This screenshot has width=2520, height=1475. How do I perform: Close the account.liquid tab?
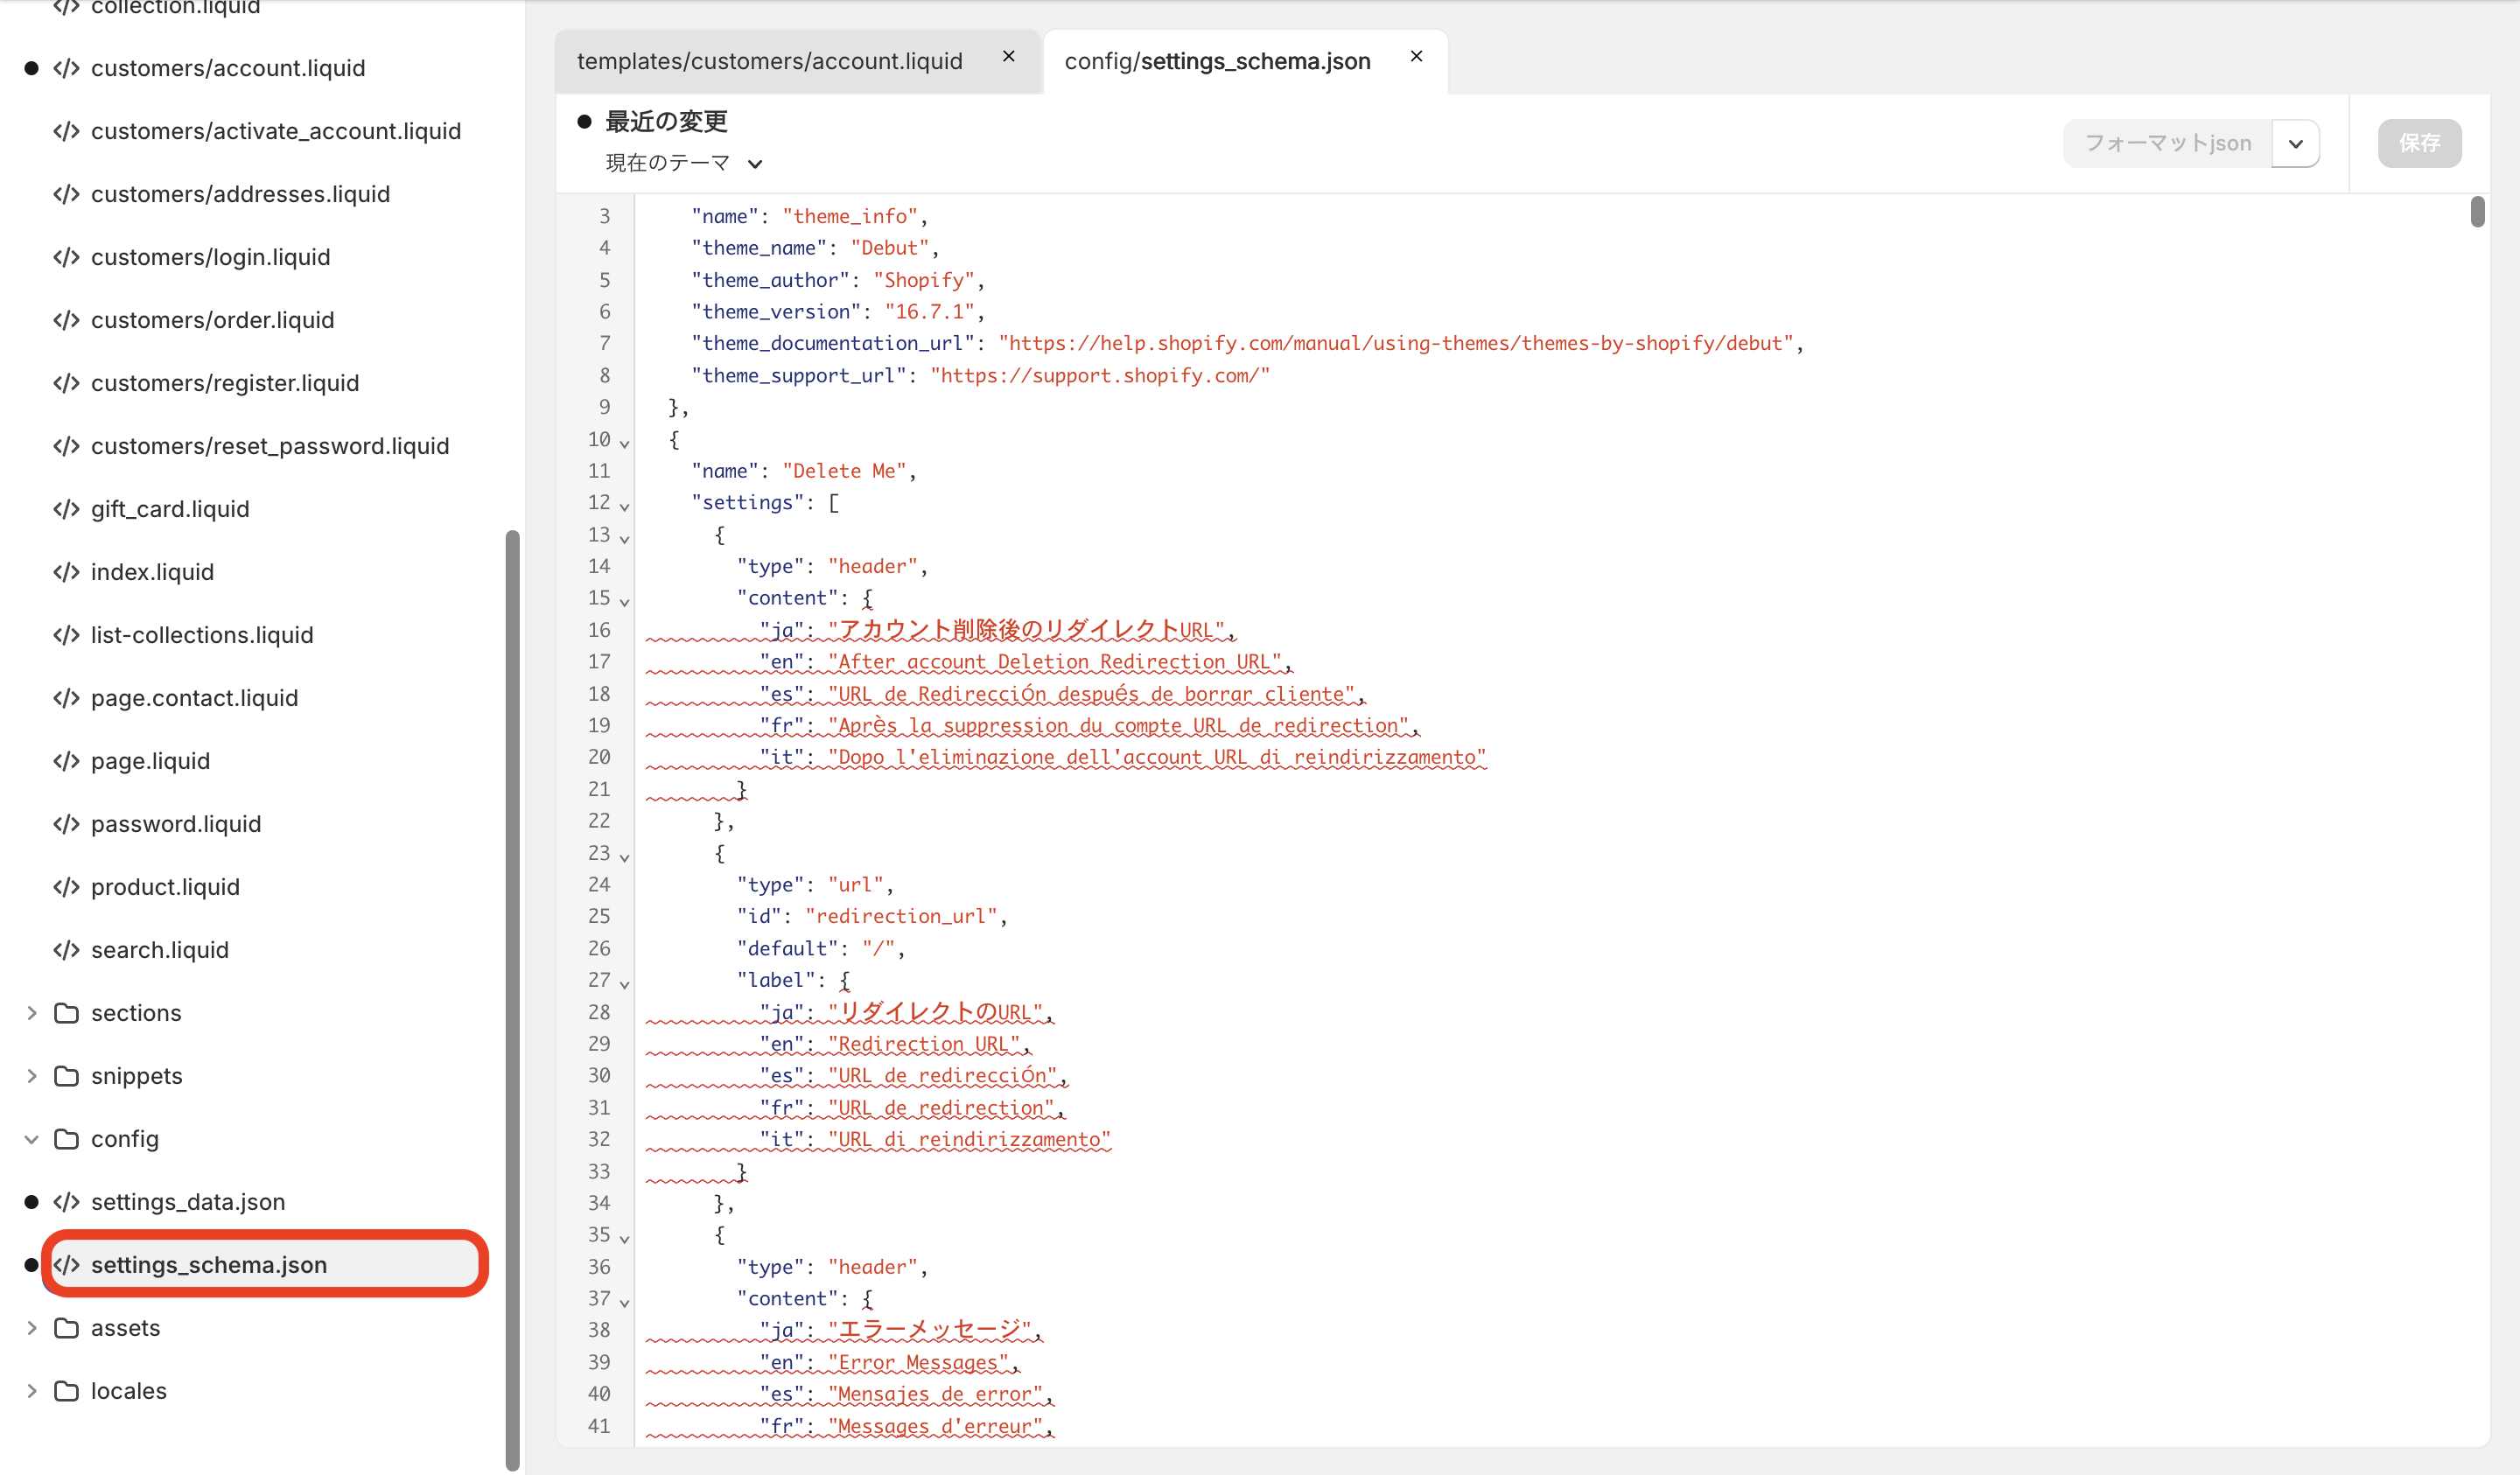coord(1009,57)
